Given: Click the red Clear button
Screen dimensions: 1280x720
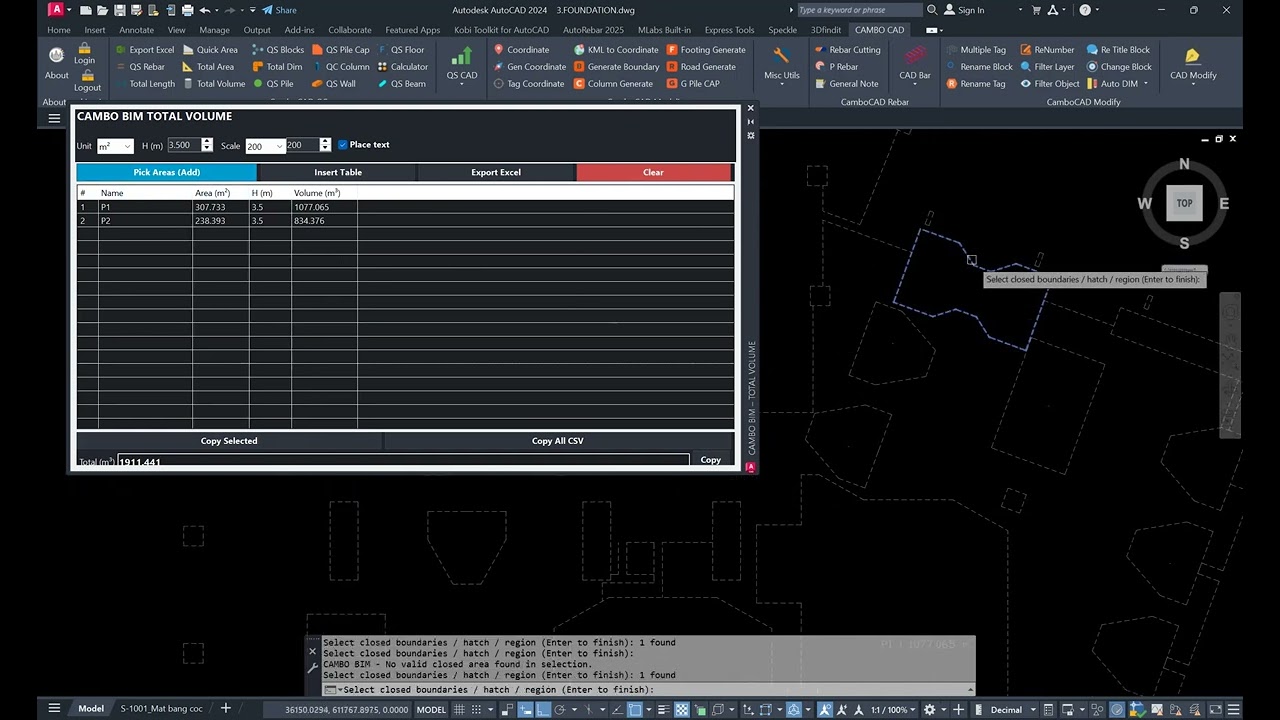Looking at the screenshot, I should coord(653,172).
